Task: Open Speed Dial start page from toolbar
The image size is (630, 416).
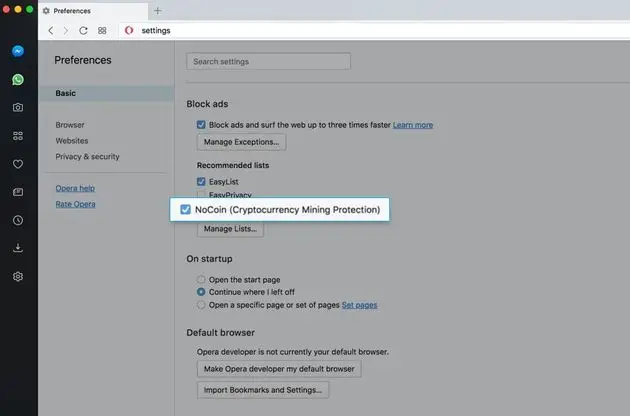Action: tap(102, 31)
